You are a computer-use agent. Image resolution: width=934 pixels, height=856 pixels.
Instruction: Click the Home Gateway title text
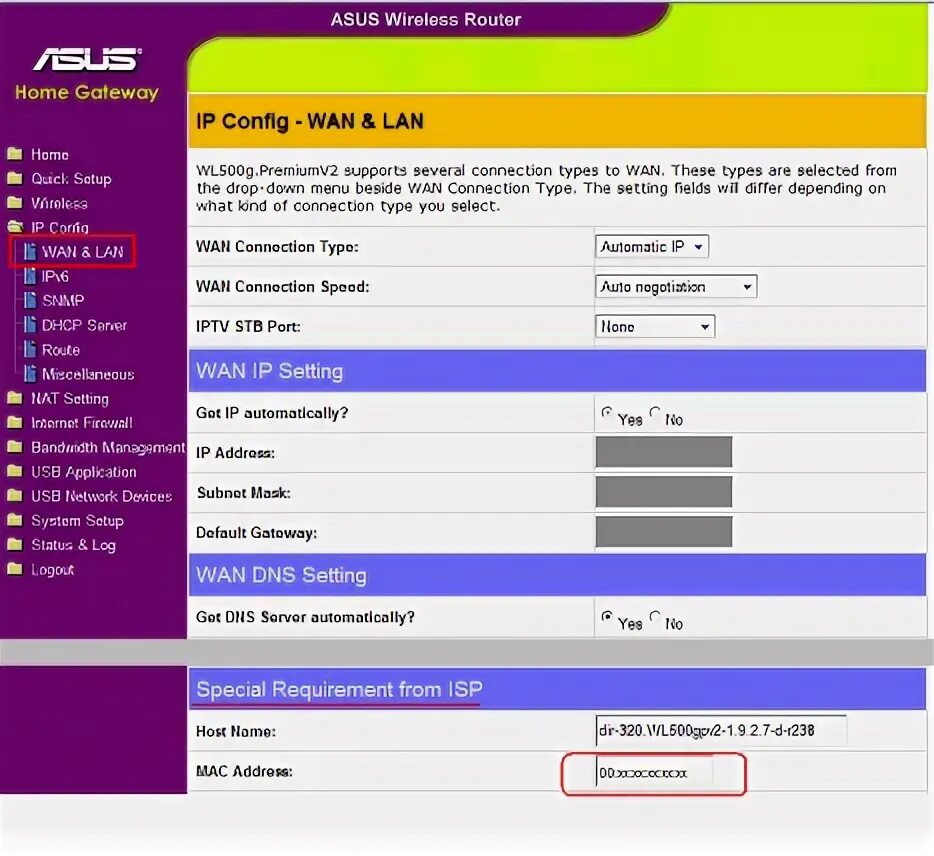point(87,92)
